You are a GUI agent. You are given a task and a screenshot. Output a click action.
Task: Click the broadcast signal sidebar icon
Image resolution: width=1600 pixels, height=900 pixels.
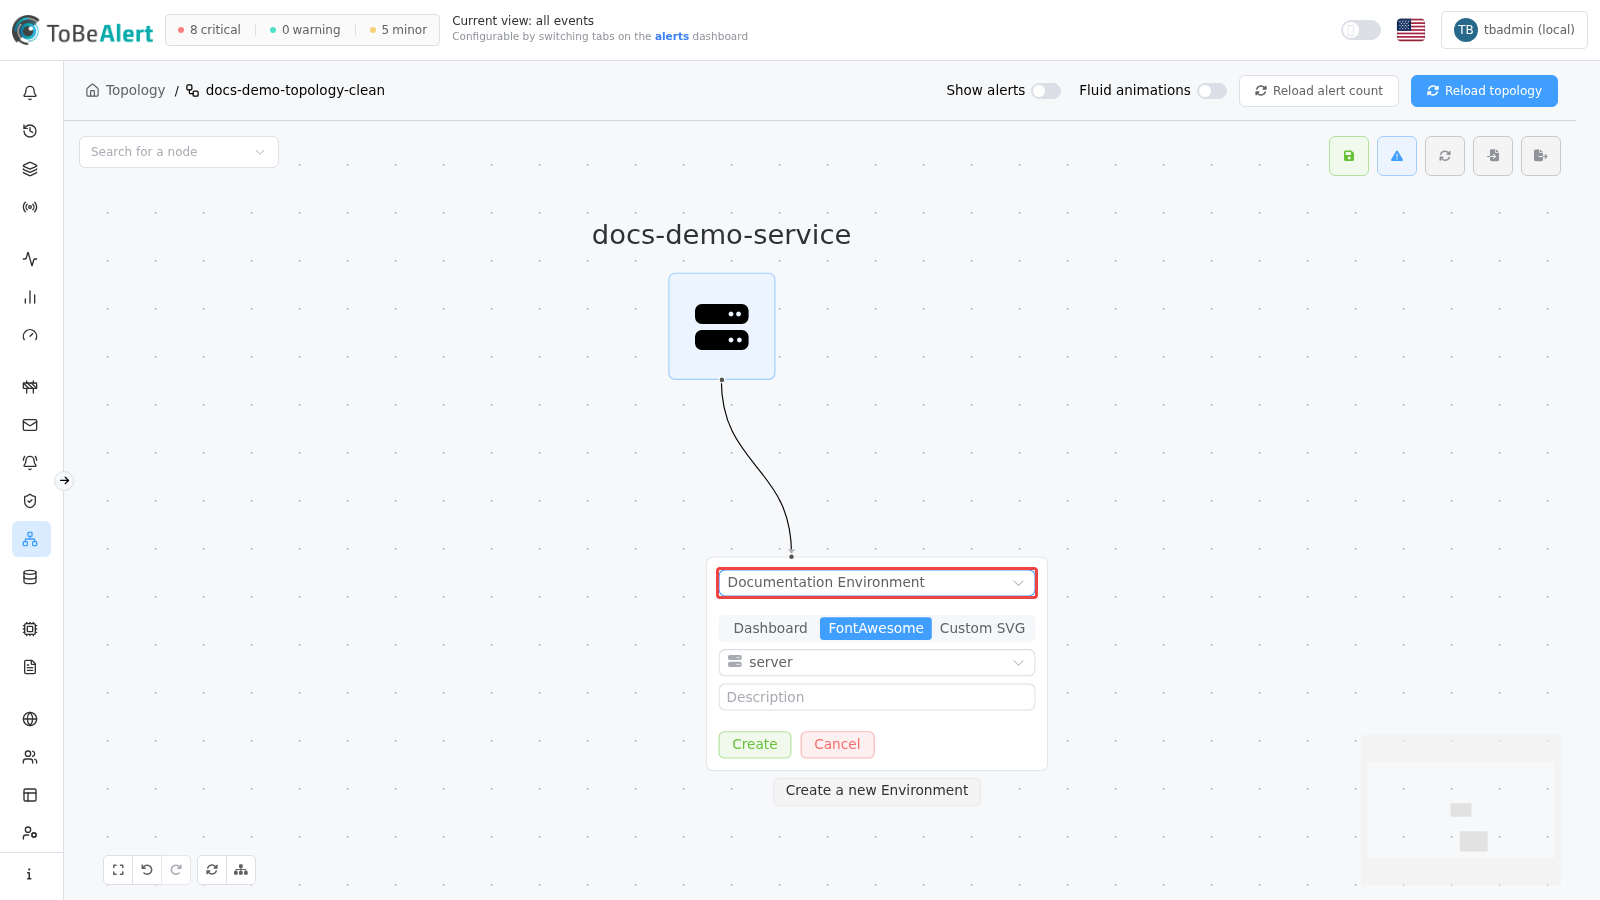[x=30, y=207]
